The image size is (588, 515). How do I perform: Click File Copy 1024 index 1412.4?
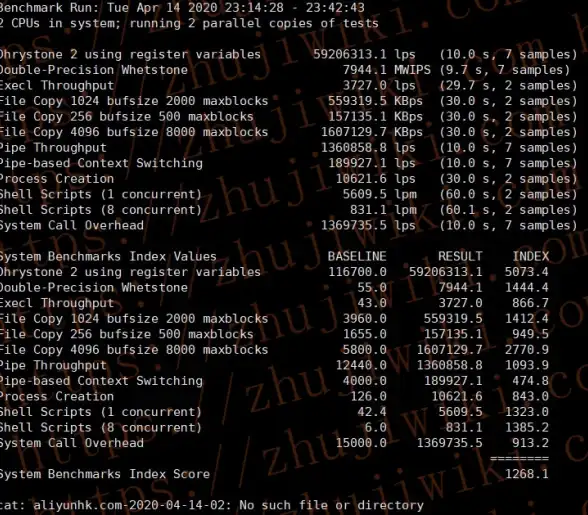(526, 319)
